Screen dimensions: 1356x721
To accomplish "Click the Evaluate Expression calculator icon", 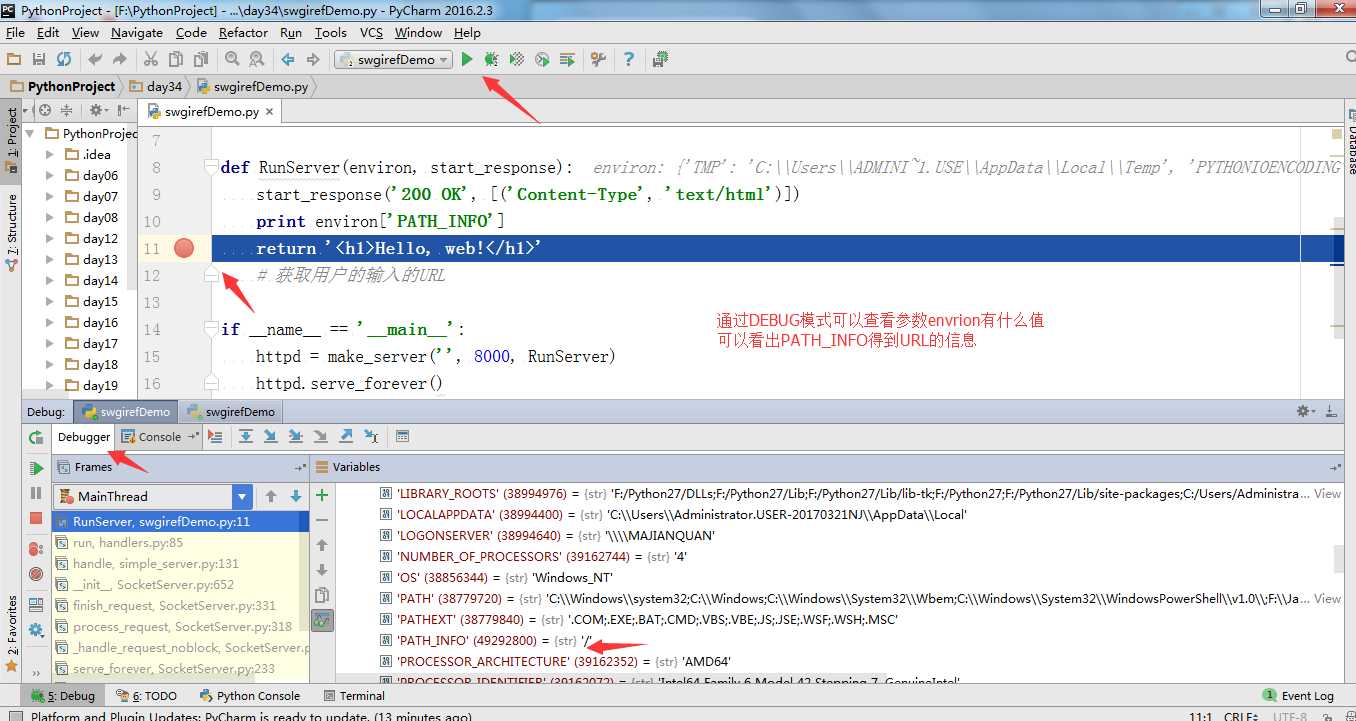I will [x=402, y=436].
